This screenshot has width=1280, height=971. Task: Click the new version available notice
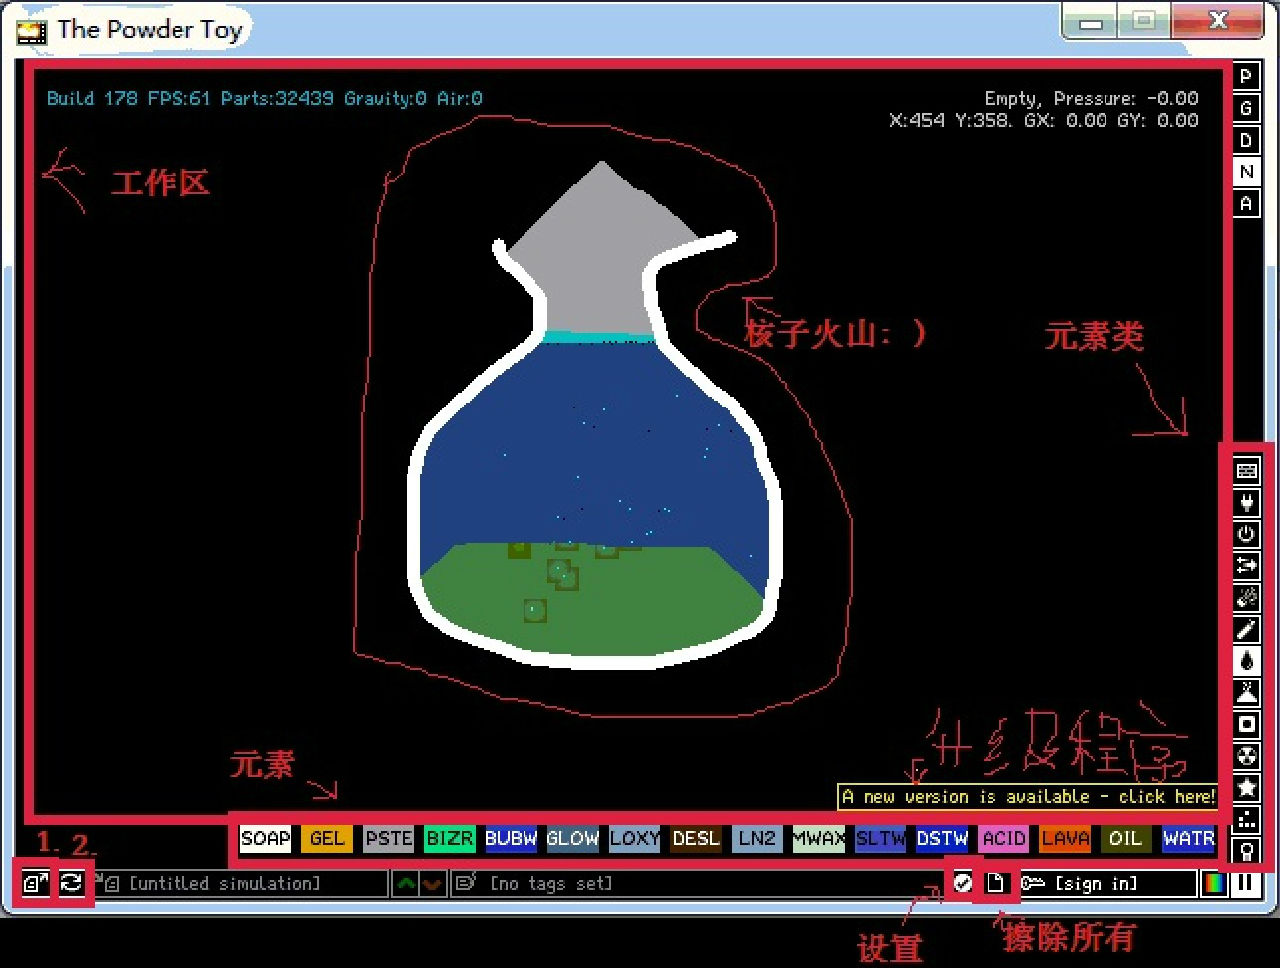point(1028,797)
